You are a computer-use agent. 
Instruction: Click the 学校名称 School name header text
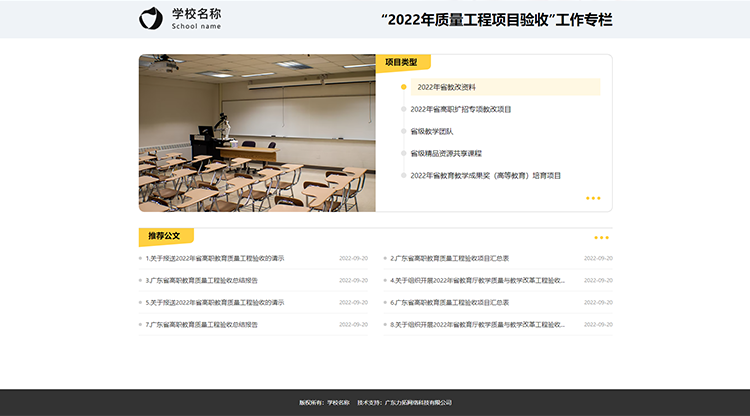(196, 19)
